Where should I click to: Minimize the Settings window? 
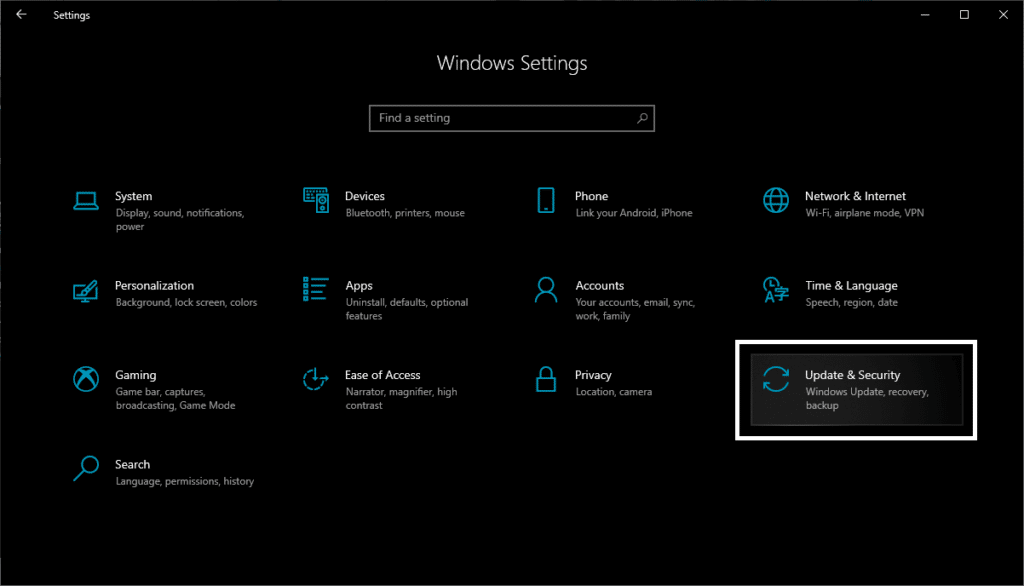click(925, 14)
